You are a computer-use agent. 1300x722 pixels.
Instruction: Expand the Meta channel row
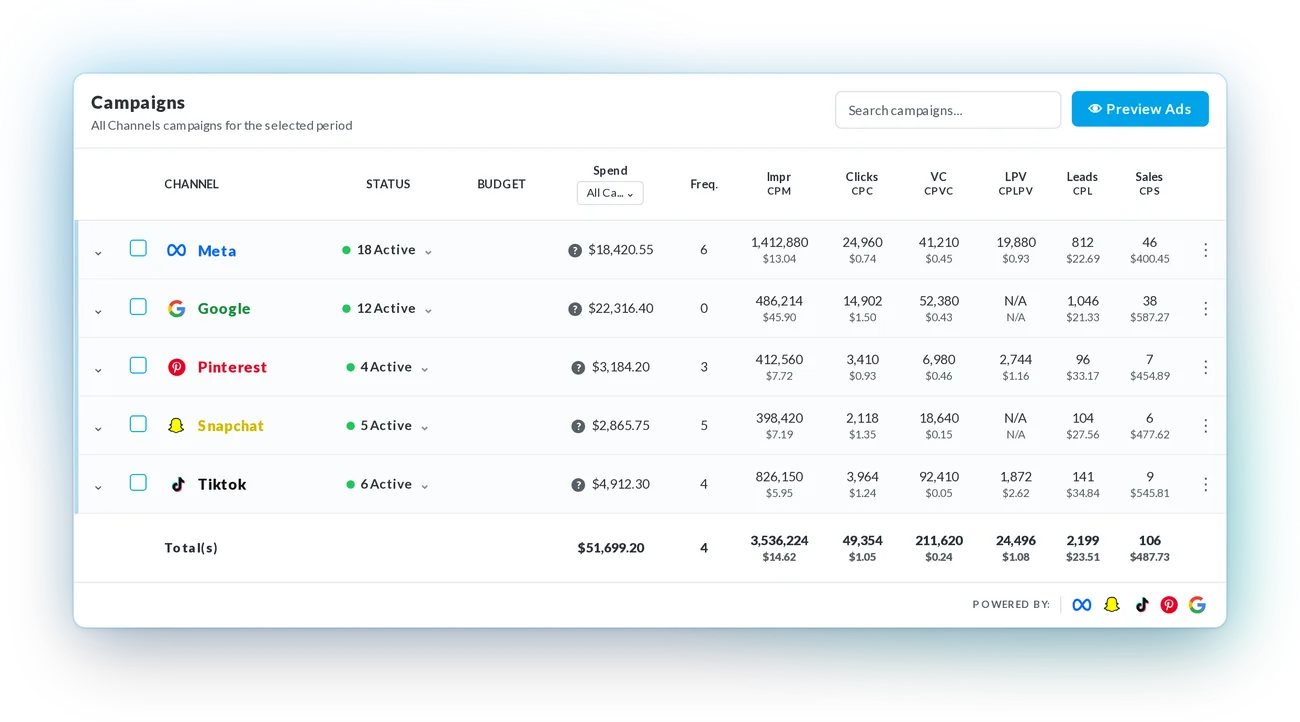pos(98,253)
